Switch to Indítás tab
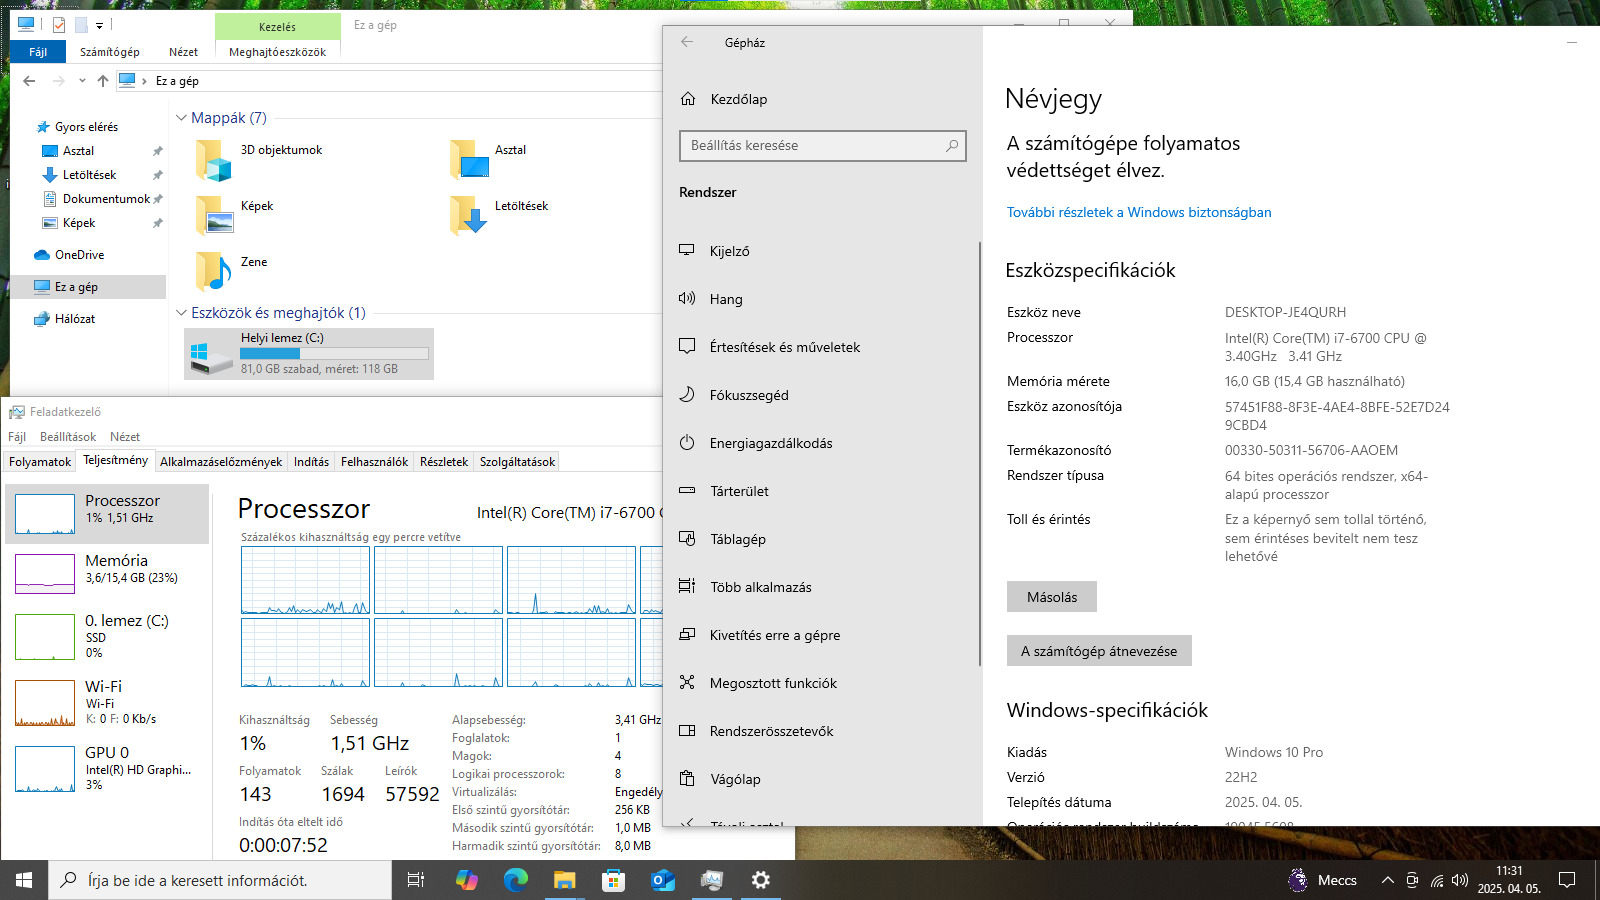Image resolution: width=1600 pixels, height=900 pixels. click(x=311, y=462)
